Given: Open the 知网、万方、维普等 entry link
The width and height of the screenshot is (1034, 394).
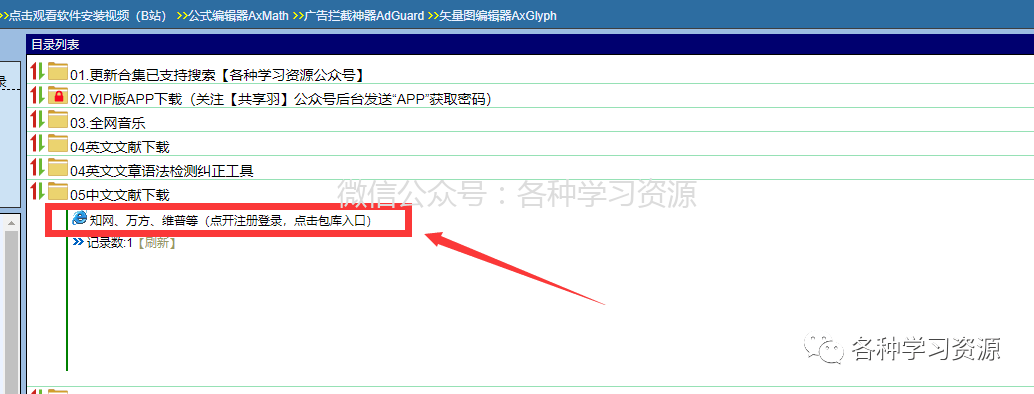Looking at the screenshot, I should (x=231, y=221).
